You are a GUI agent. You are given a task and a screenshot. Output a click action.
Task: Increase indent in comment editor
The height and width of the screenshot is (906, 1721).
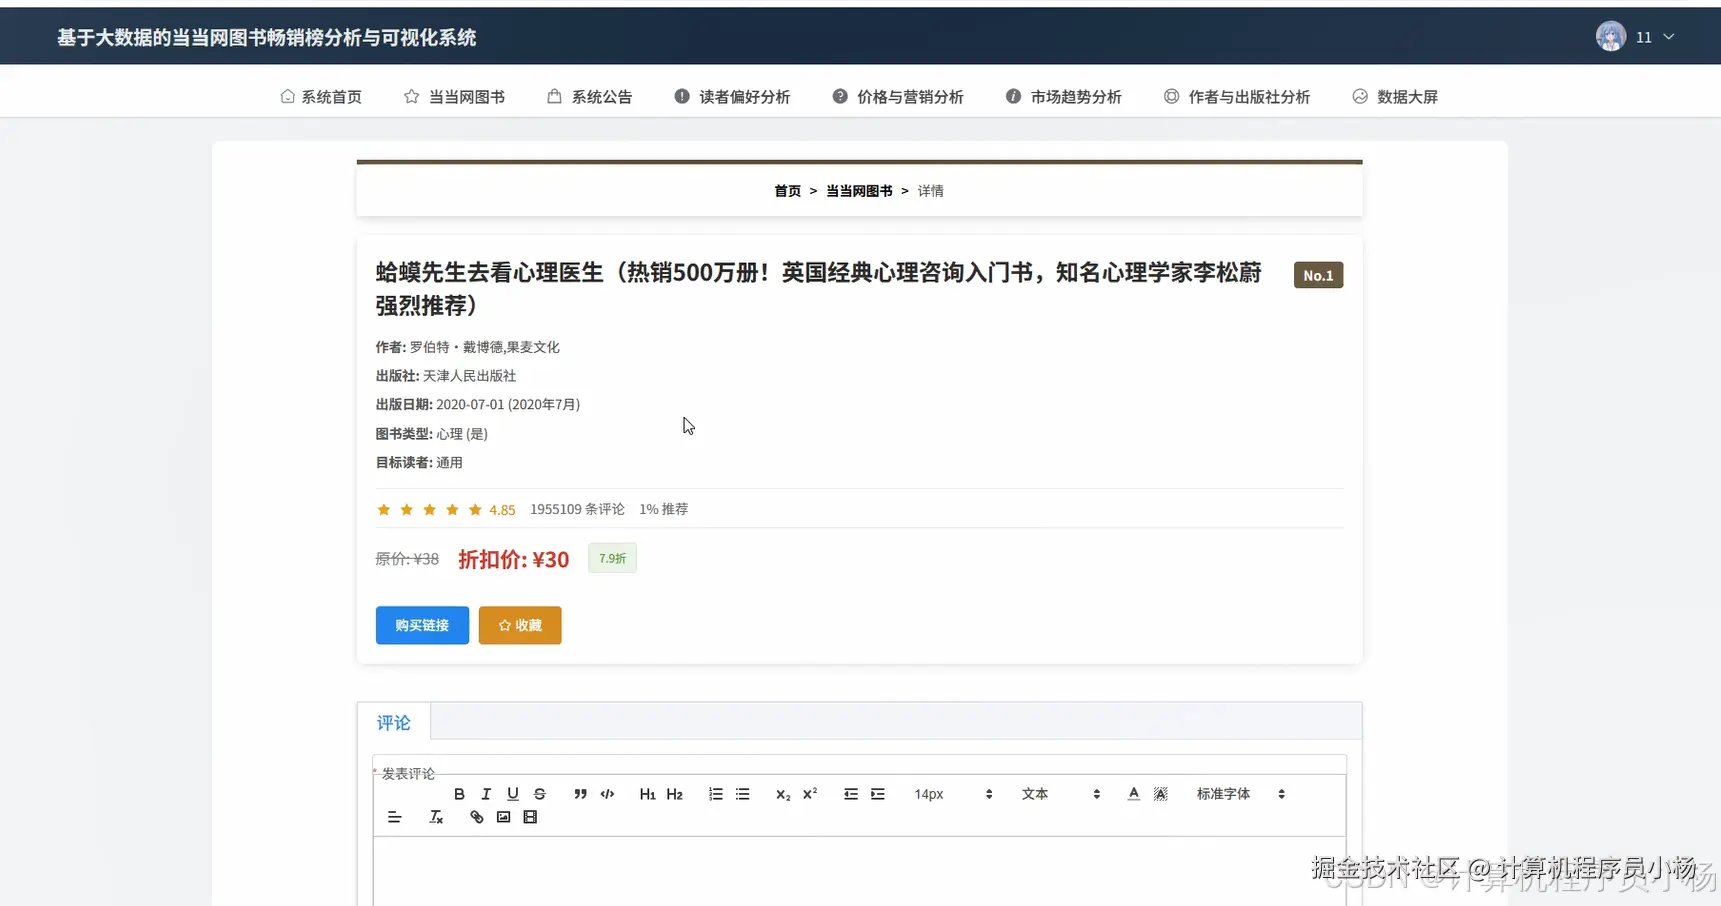tap(878, 794)
